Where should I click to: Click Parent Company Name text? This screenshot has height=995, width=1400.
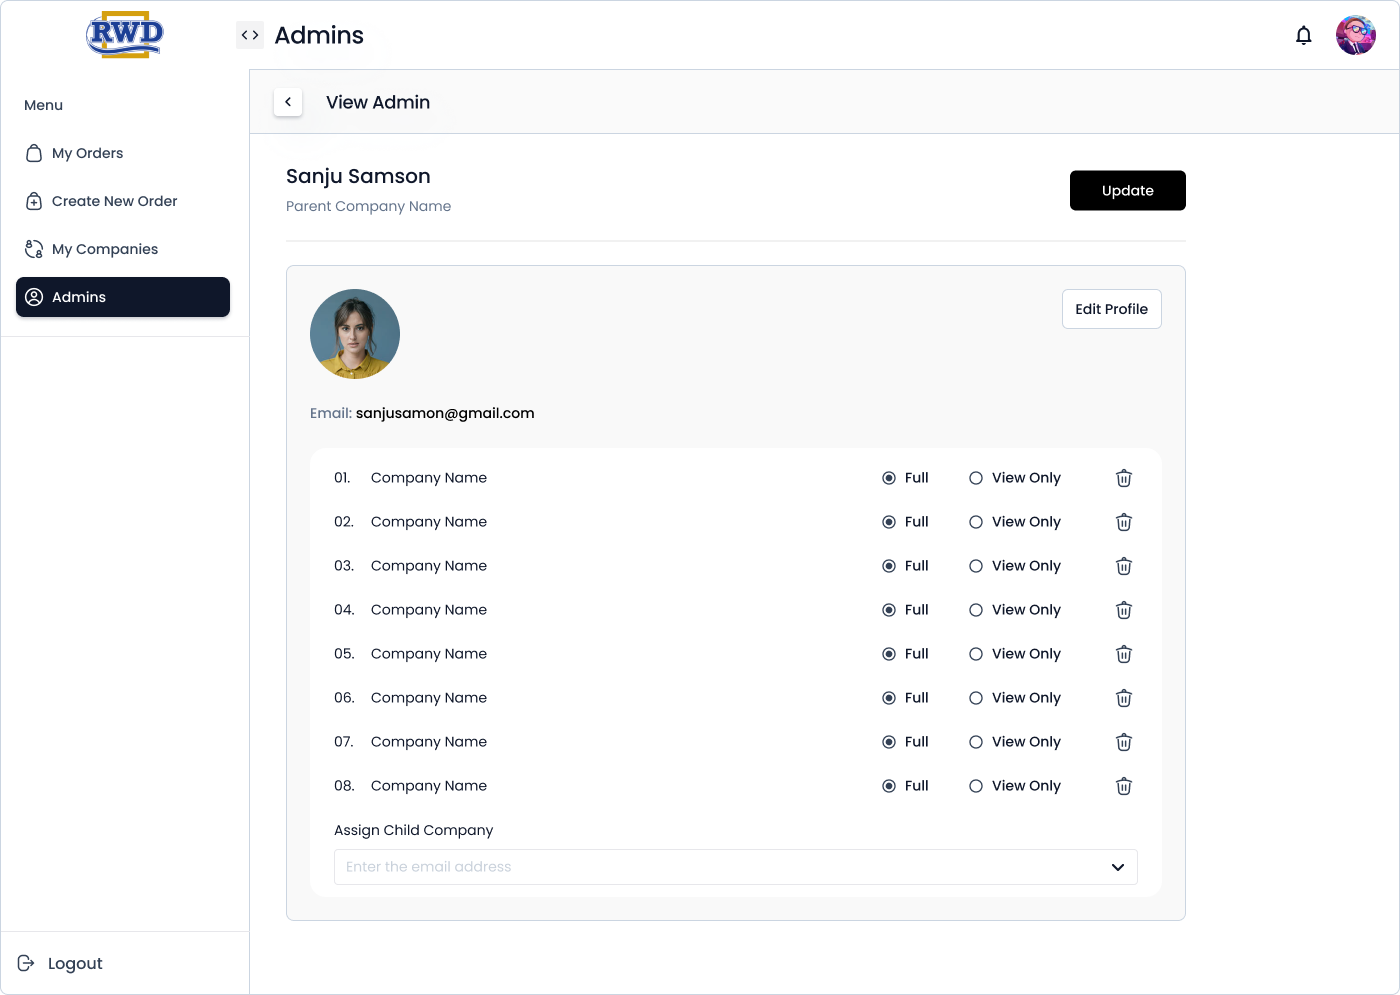click(368, 206)
